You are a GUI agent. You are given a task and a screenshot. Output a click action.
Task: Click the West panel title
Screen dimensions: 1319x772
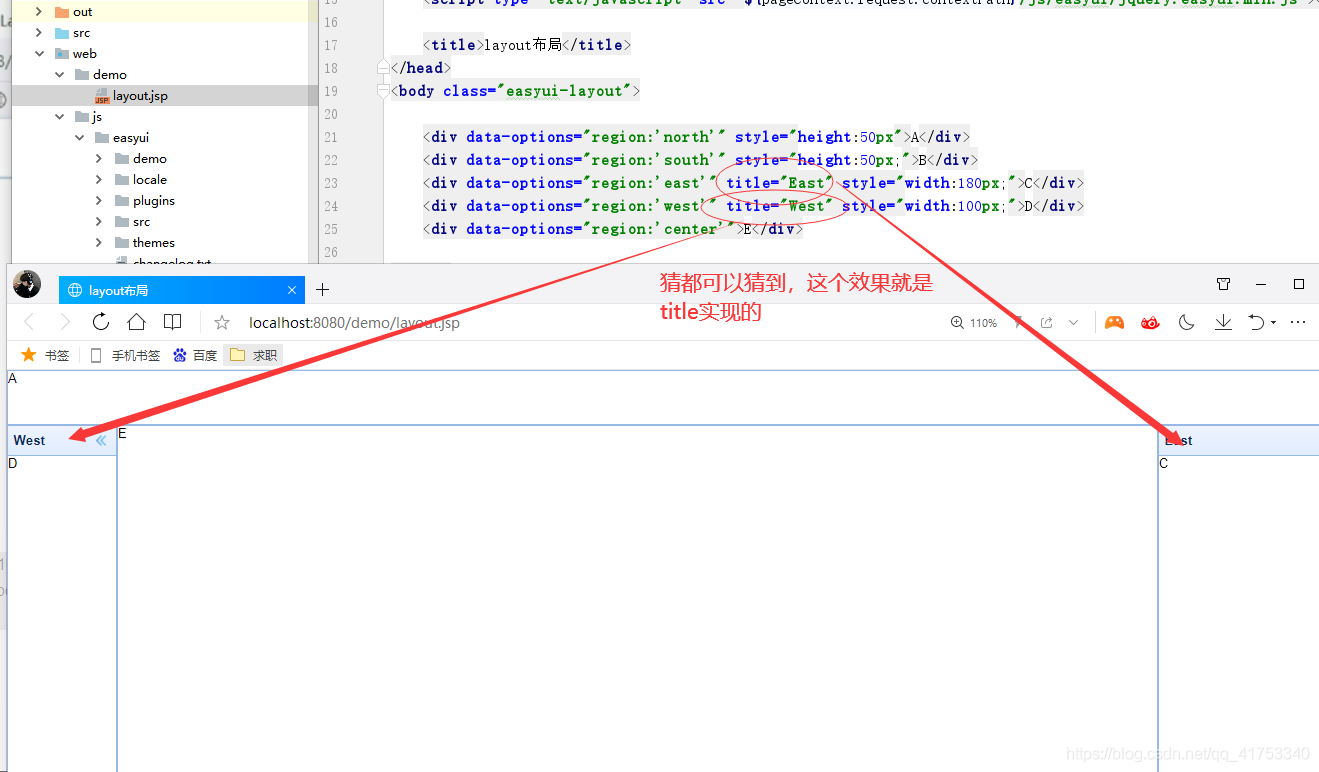tap(29, 440)
